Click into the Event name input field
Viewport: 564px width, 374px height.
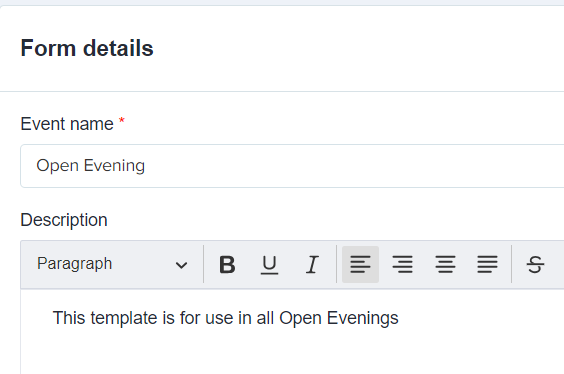pyautogui.click(x=292, y=166)
